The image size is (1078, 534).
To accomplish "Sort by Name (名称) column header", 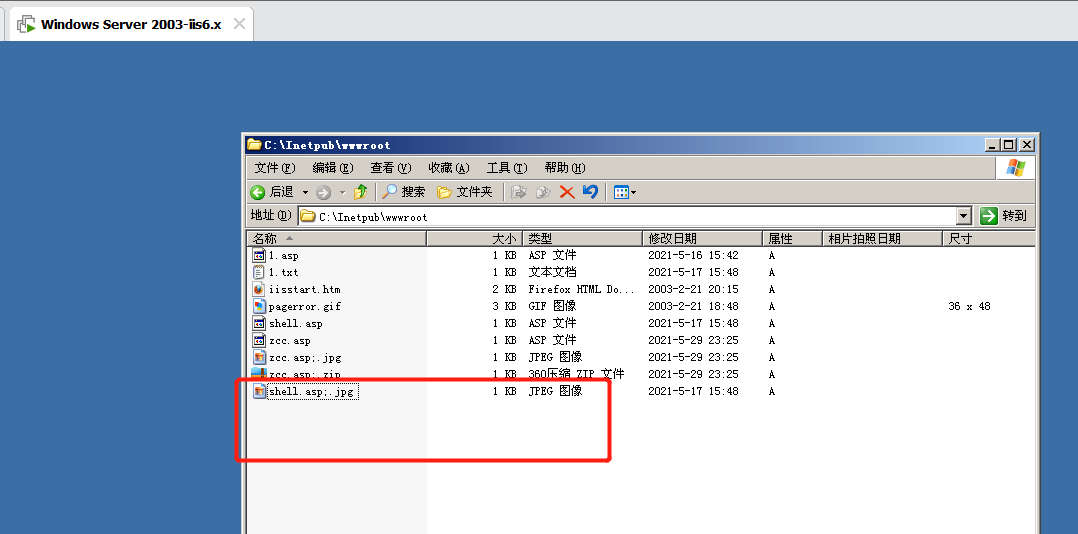I will click(337, 238).
